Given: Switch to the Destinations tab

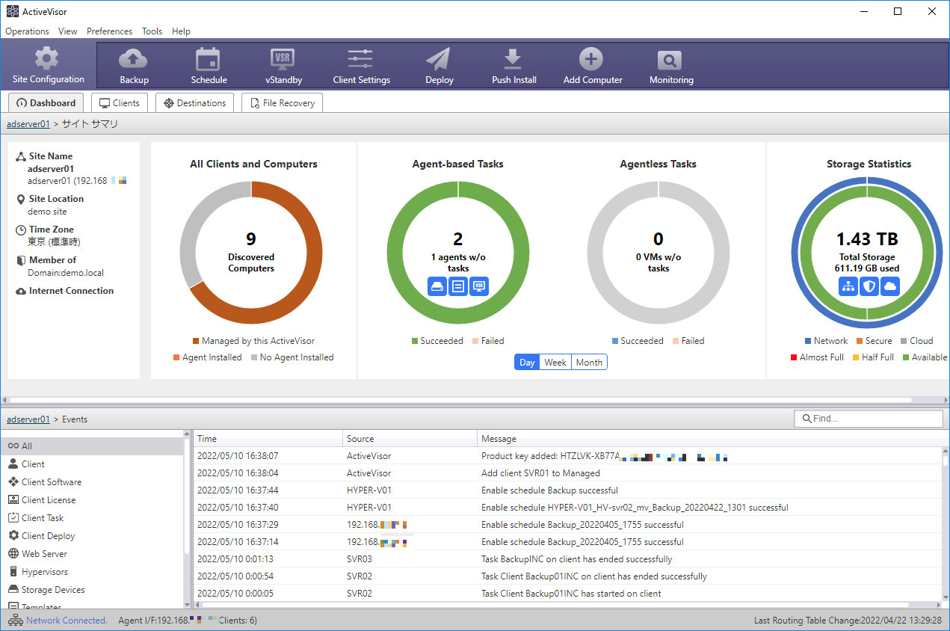Looking at the screenshot, I should pos(194,103).
